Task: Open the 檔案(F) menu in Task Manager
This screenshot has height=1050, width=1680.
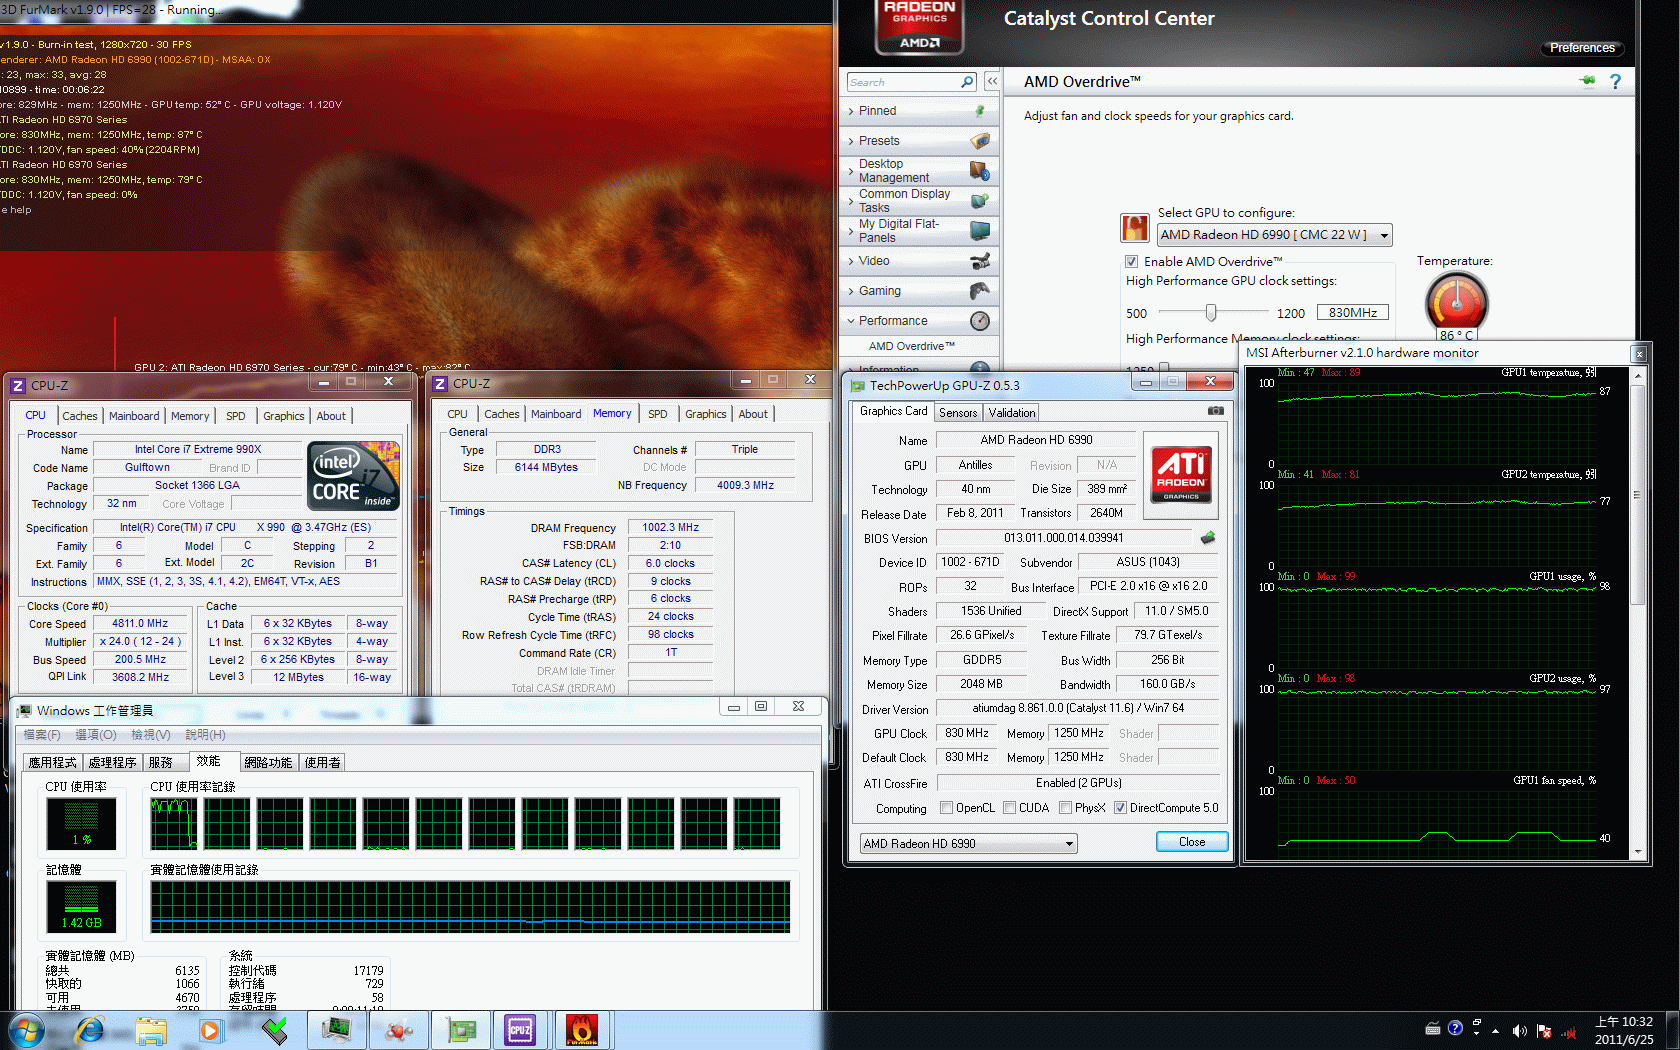Action: click(x=42, y=735)
